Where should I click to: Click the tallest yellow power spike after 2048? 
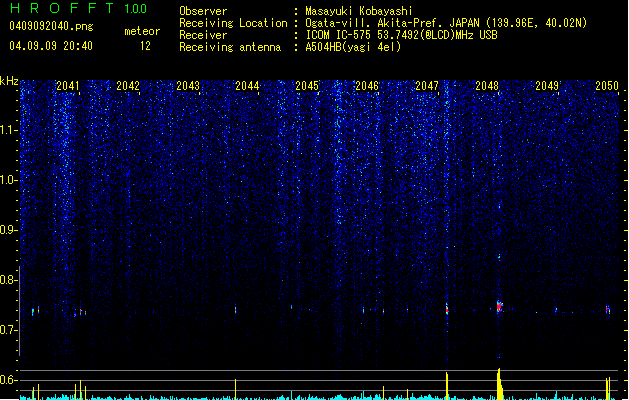point(499,384)
